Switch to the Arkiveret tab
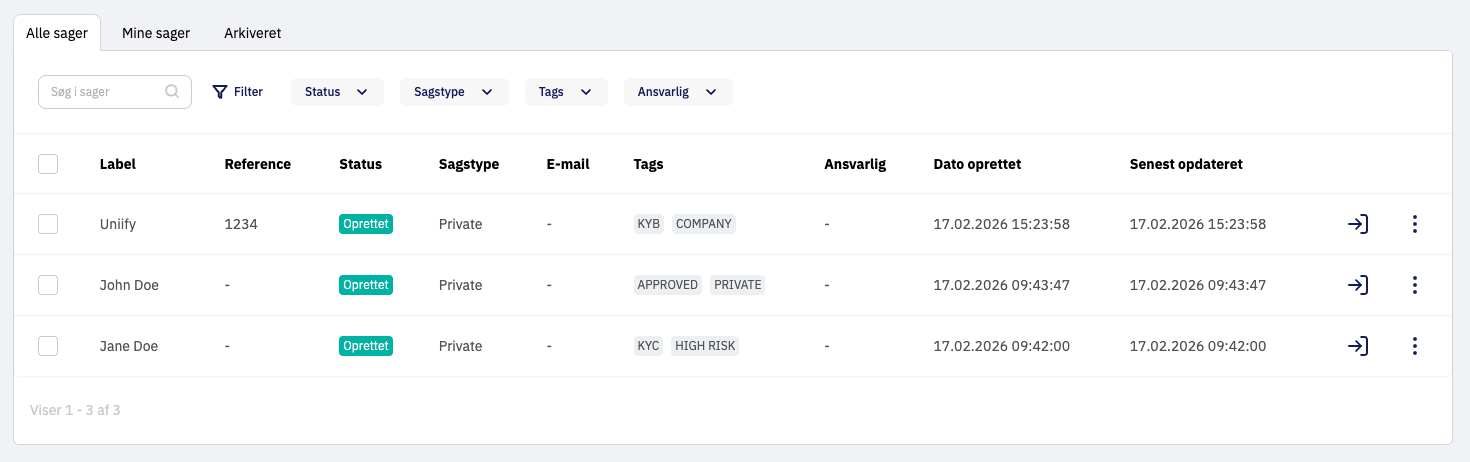This screenshot has height=462, width=1470. (252, 33)
